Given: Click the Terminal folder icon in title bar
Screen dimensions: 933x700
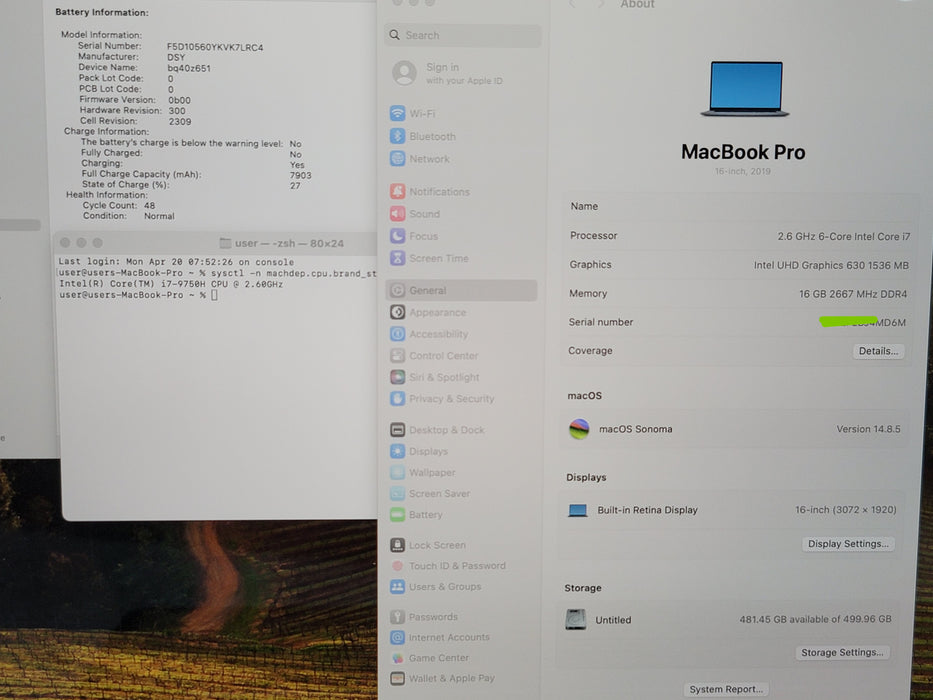Looking at the screenshot, I should 225,243.
